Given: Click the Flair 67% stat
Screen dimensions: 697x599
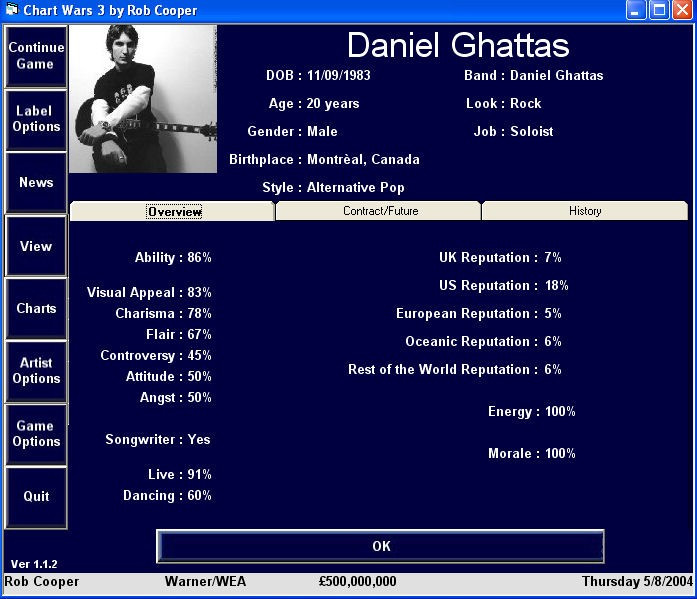Looking at the screenshot, I should click(x=179, y=335).
